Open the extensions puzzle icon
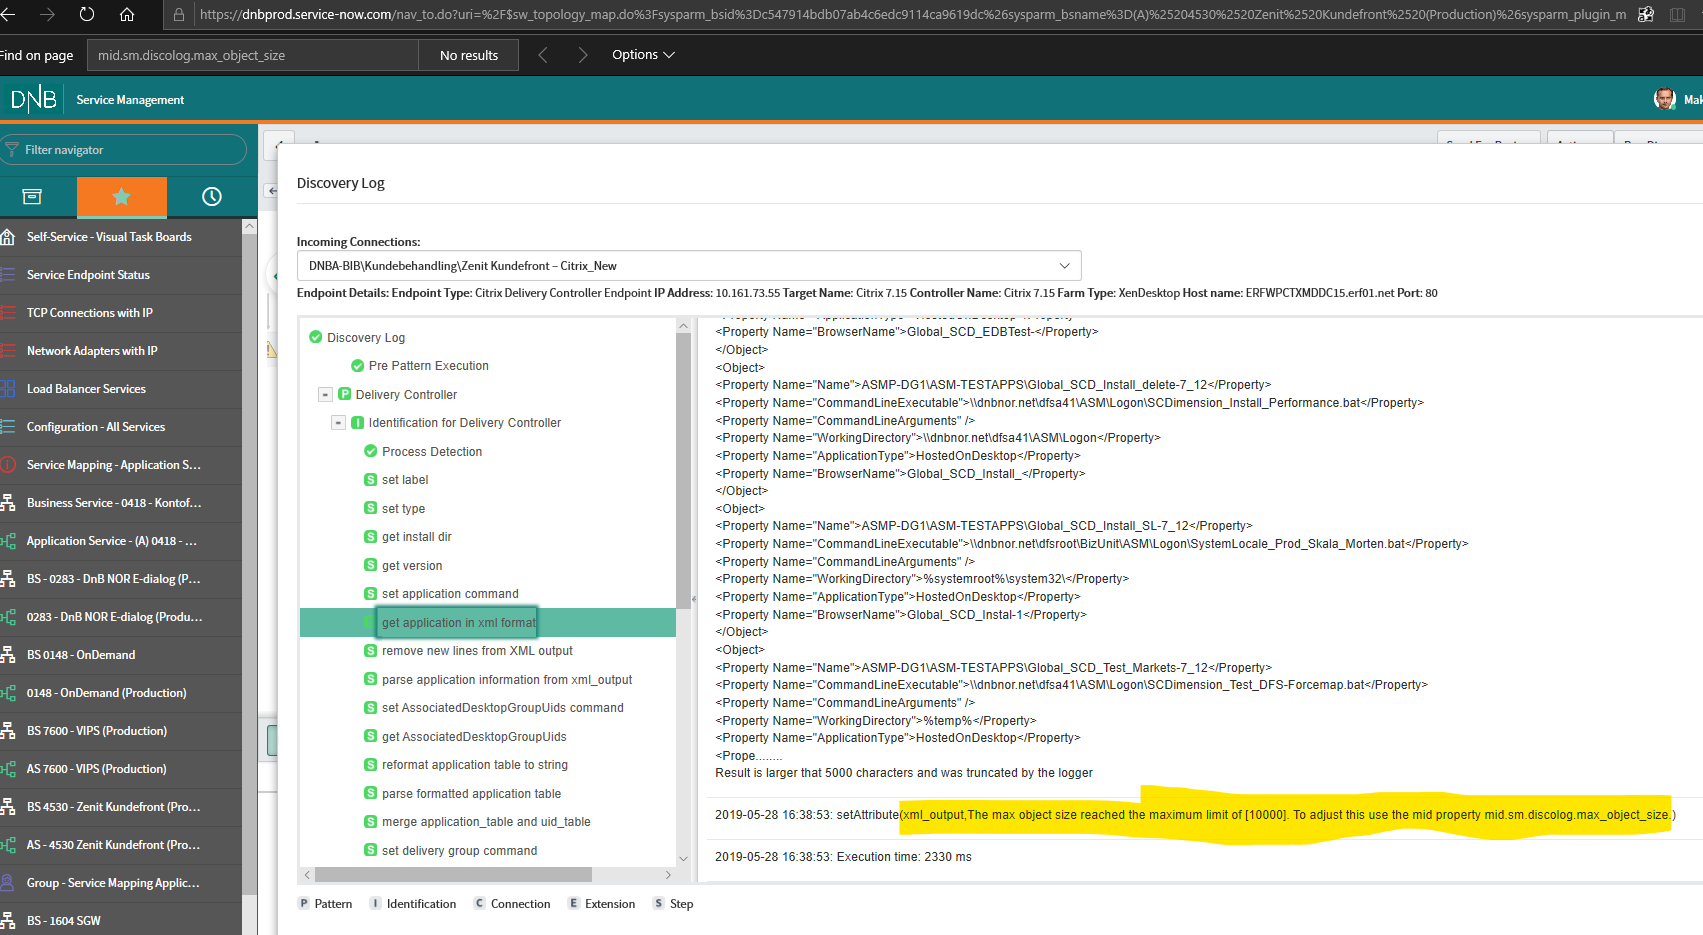 point(1646,15)
